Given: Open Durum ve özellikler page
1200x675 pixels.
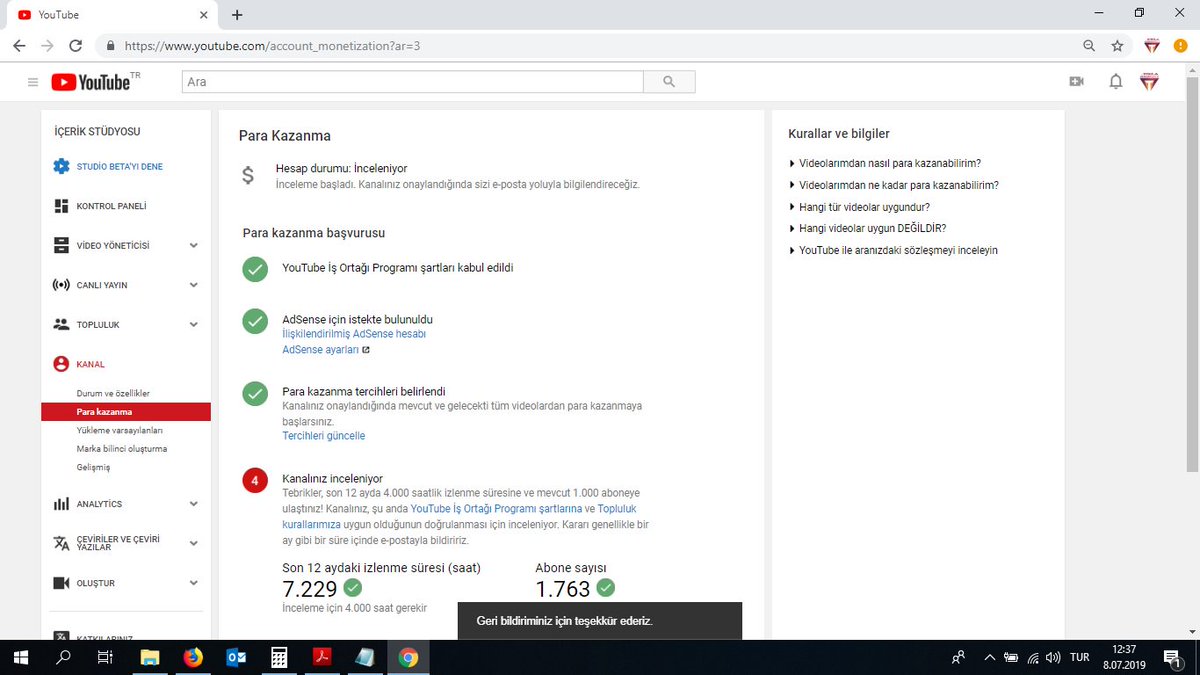Looking at the screenshot, I should pos(113,393).
